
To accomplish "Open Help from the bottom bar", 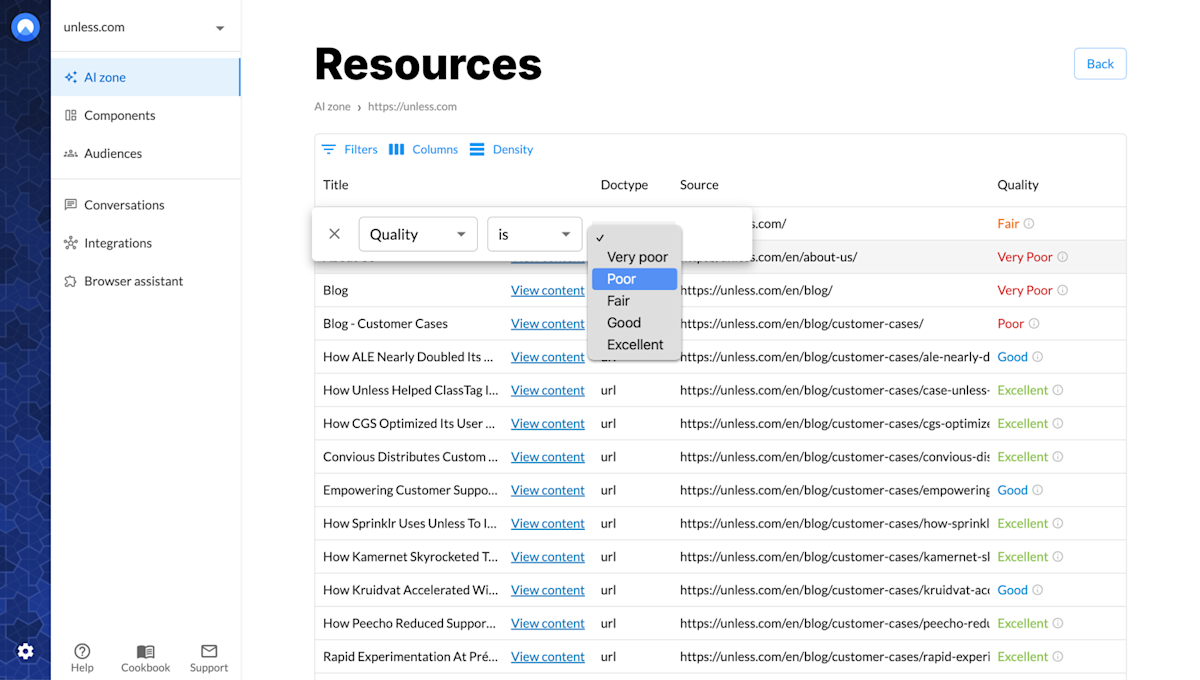I will (x=82, y=657).
